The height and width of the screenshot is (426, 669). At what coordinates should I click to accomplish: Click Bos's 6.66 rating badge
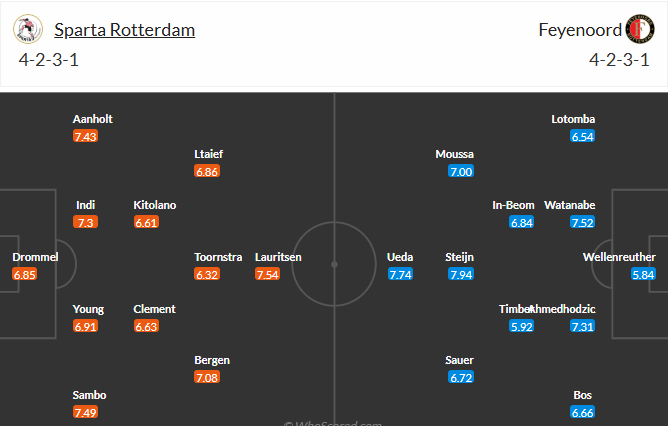582,412
